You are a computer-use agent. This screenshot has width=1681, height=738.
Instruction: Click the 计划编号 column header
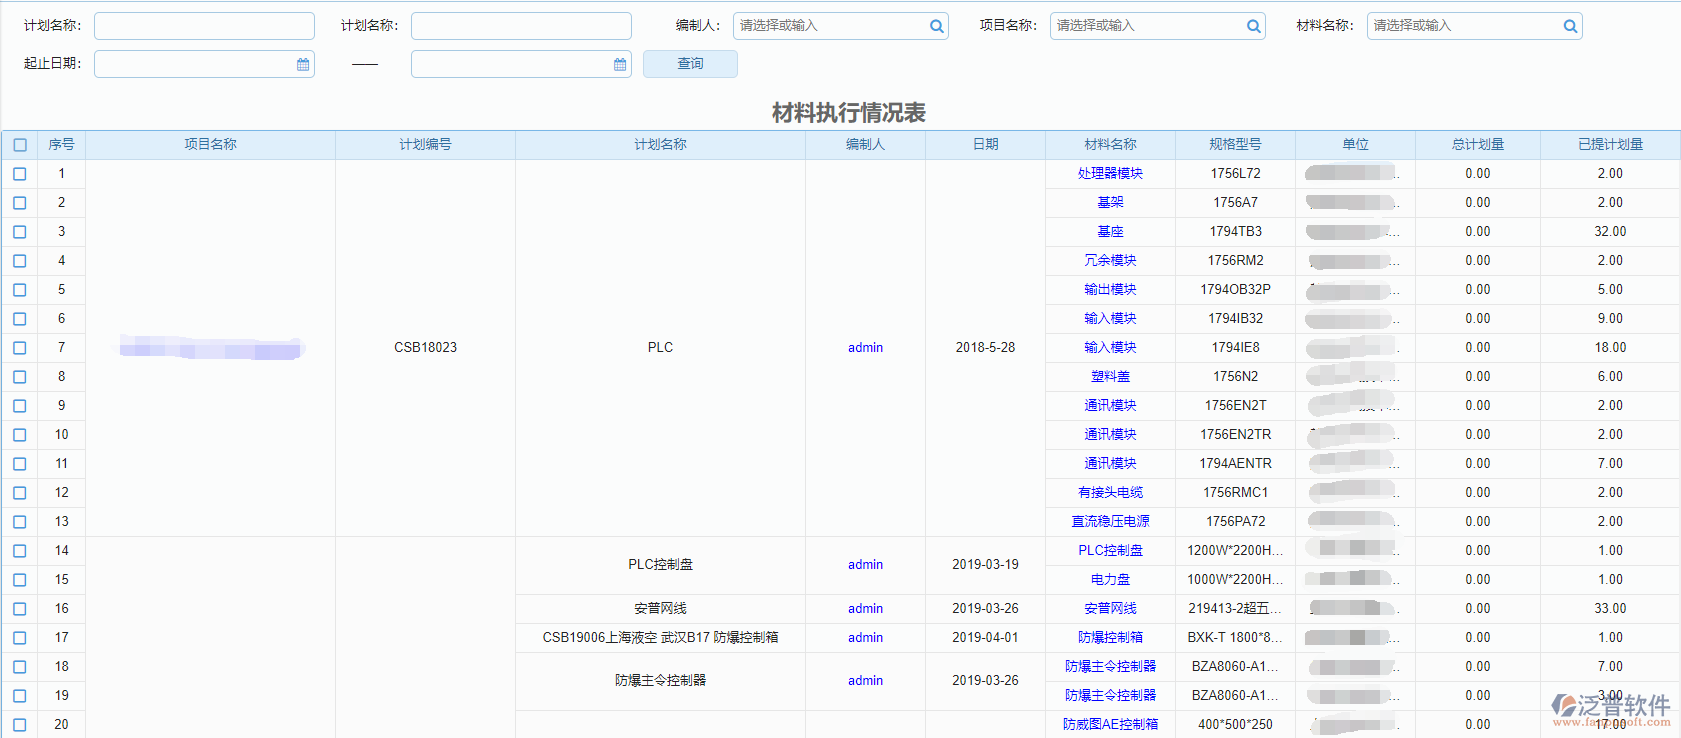click(x=425, y=145)
